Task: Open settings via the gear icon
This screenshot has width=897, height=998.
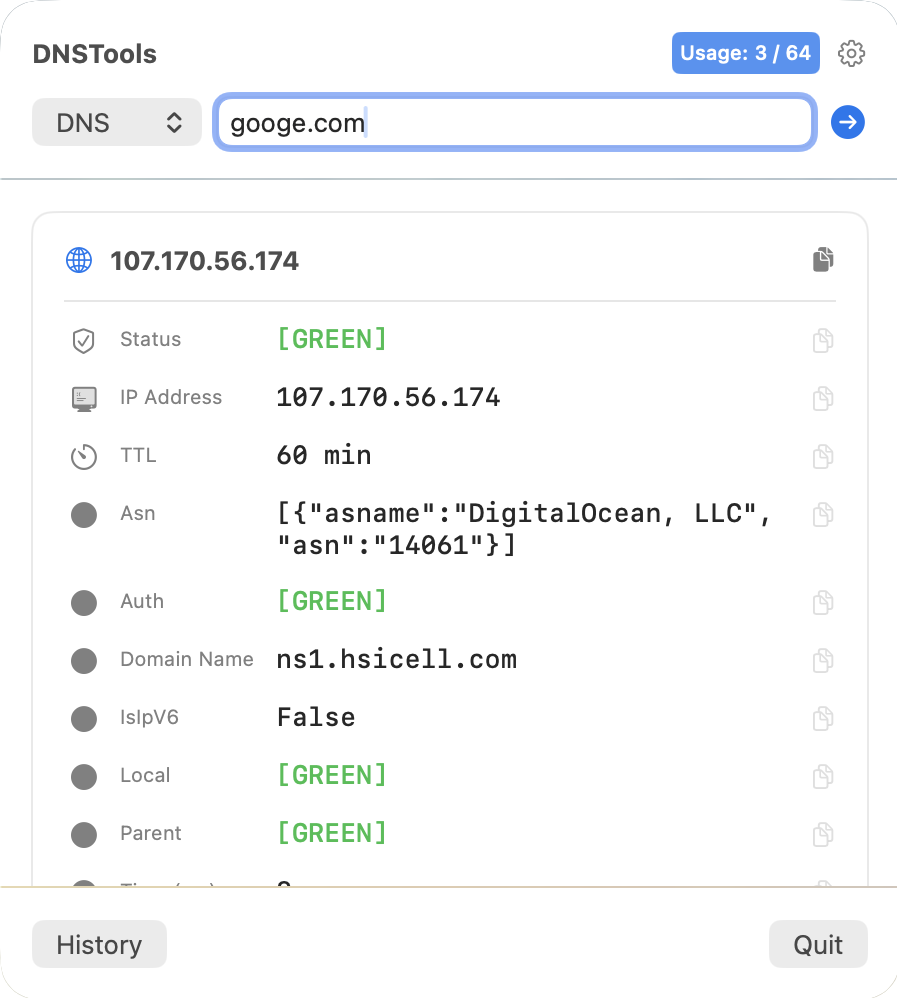Action: (x=851, y=54)
